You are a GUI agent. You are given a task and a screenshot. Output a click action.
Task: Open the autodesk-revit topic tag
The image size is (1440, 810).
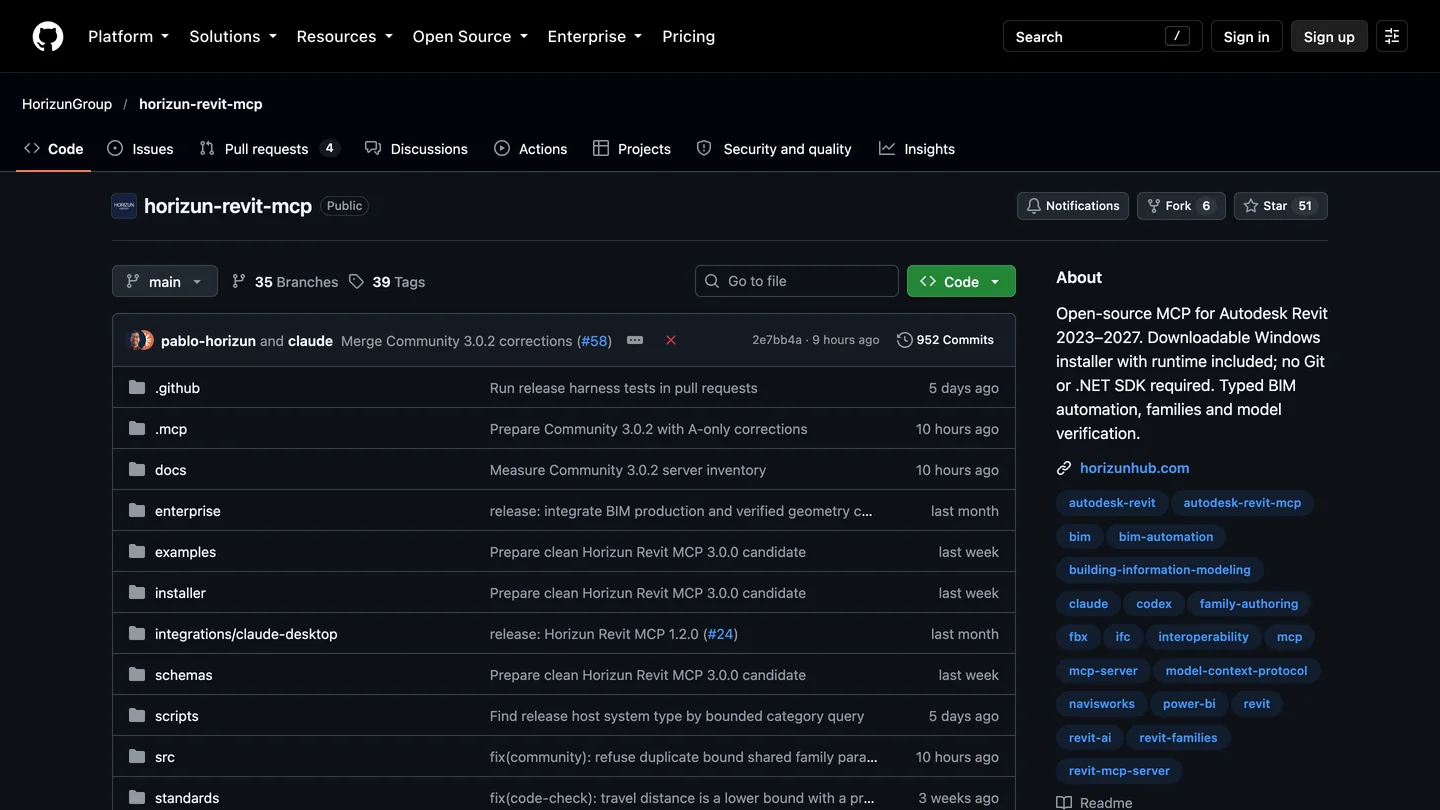pyautogui.click(x=1112, y=503)
